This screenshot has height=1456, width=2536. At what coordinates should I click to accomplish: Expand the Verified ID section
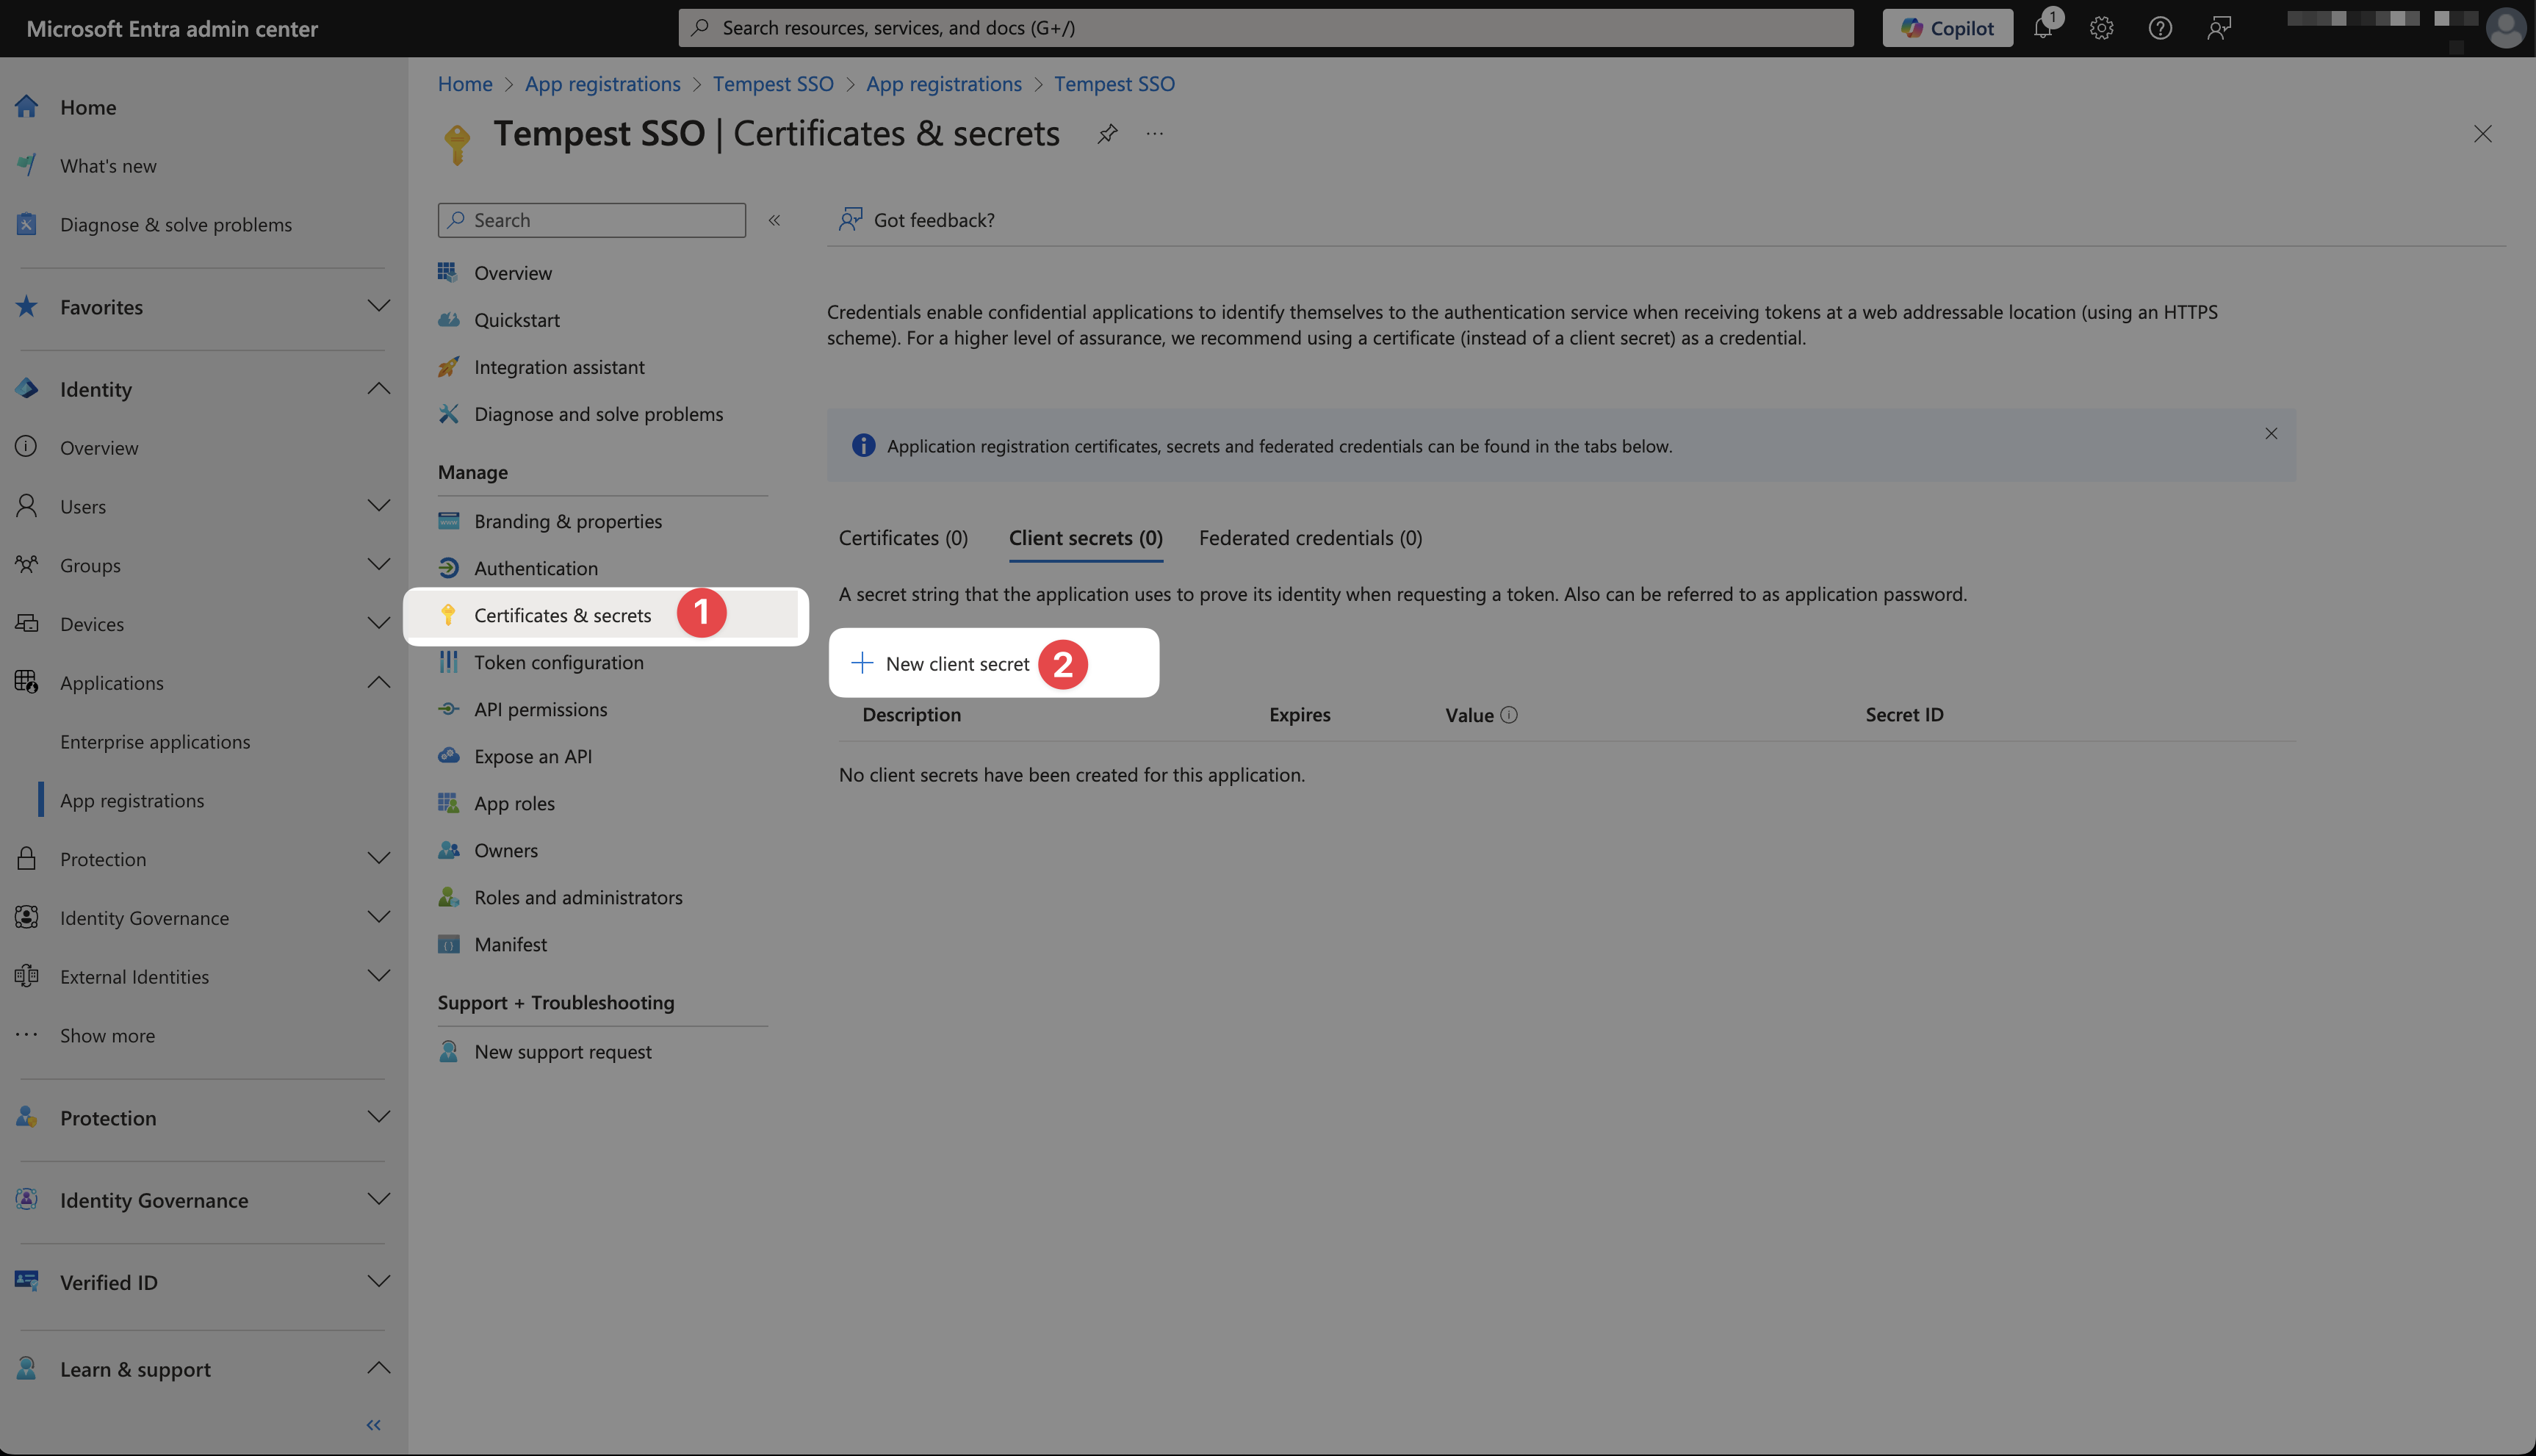pyautogui.click(x=378, y=1282)
